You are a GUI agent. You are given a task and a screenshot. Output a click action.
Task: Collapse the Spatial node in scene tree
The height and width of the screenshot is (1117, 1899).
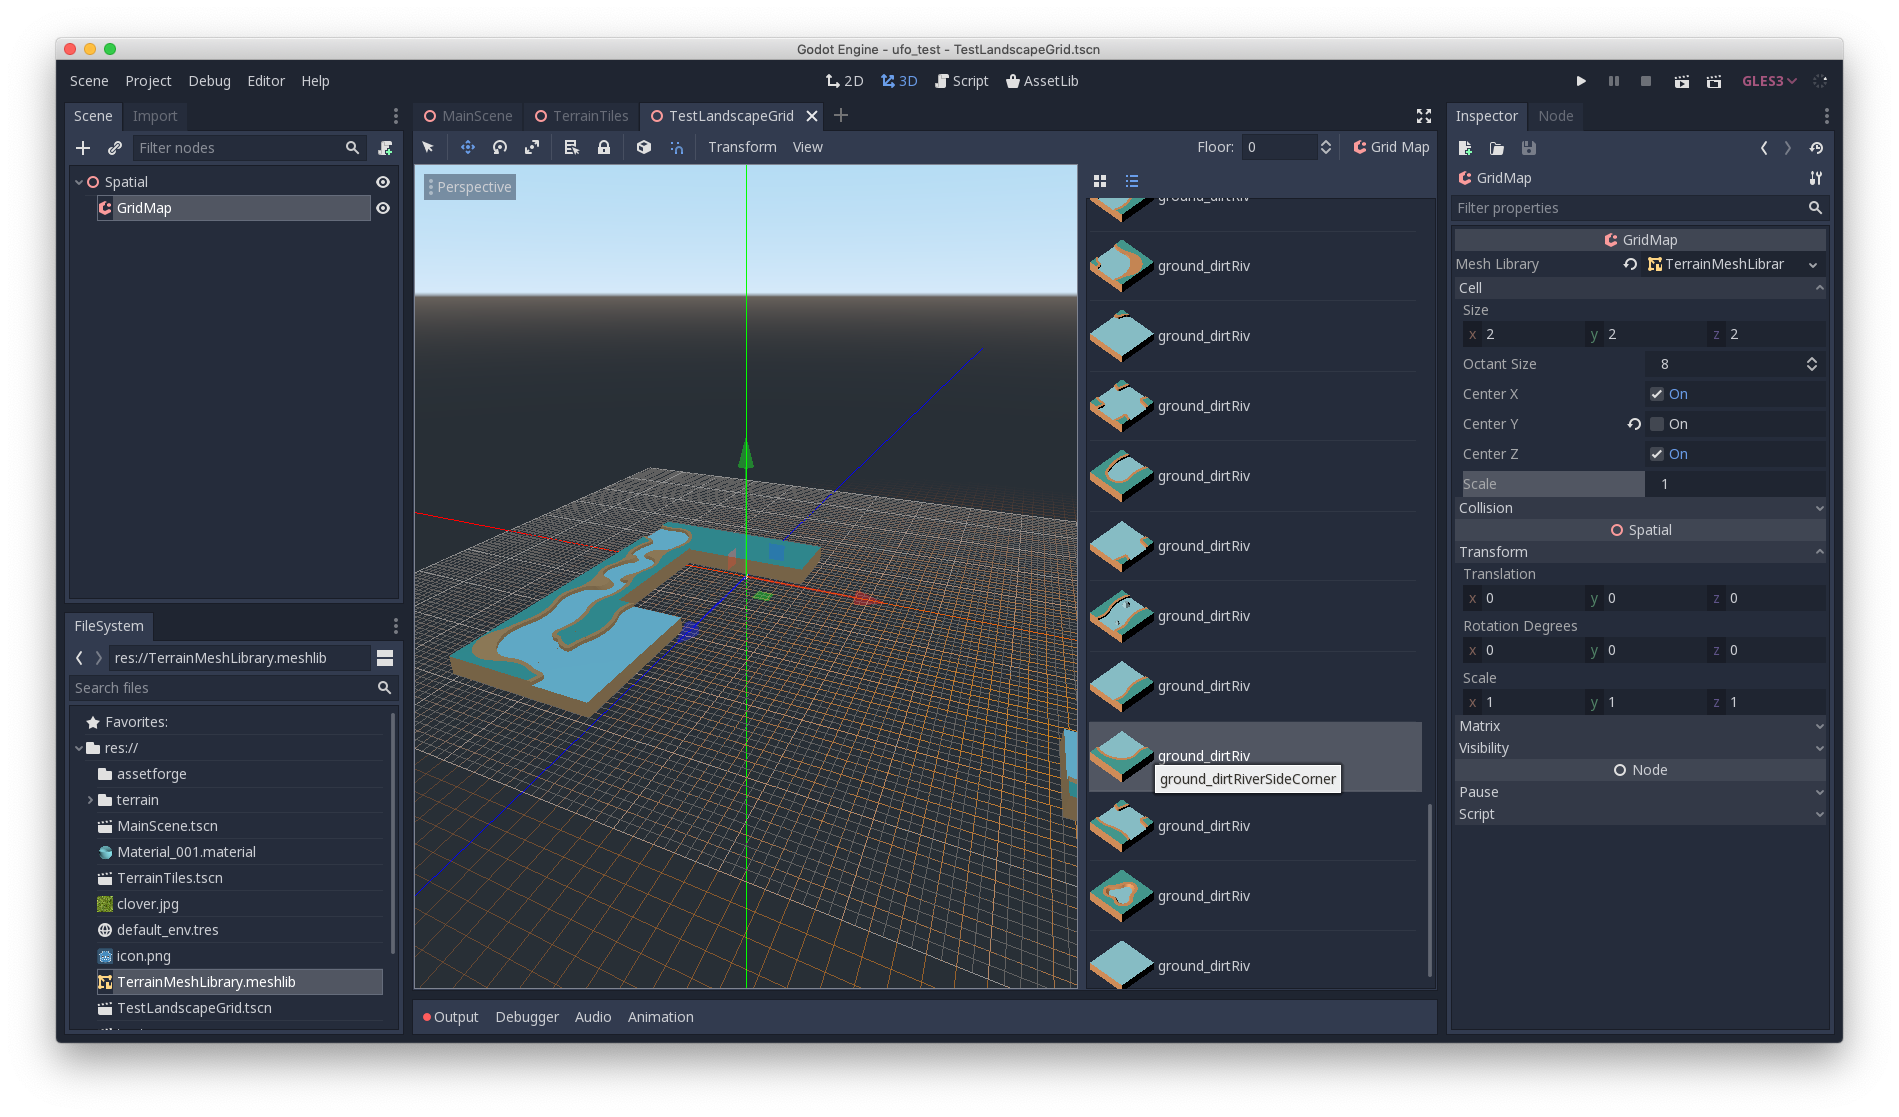(79, 182)
